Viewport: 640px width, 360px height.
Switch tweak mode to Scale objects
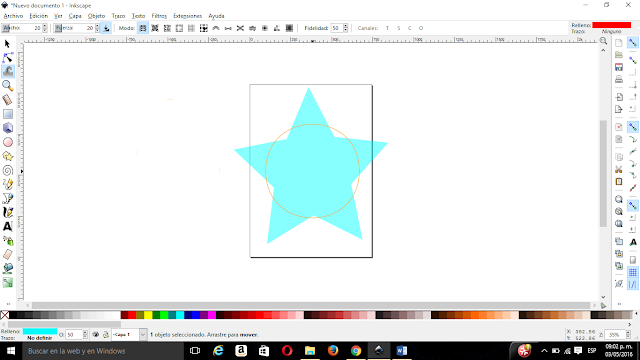tap(179, 28)
